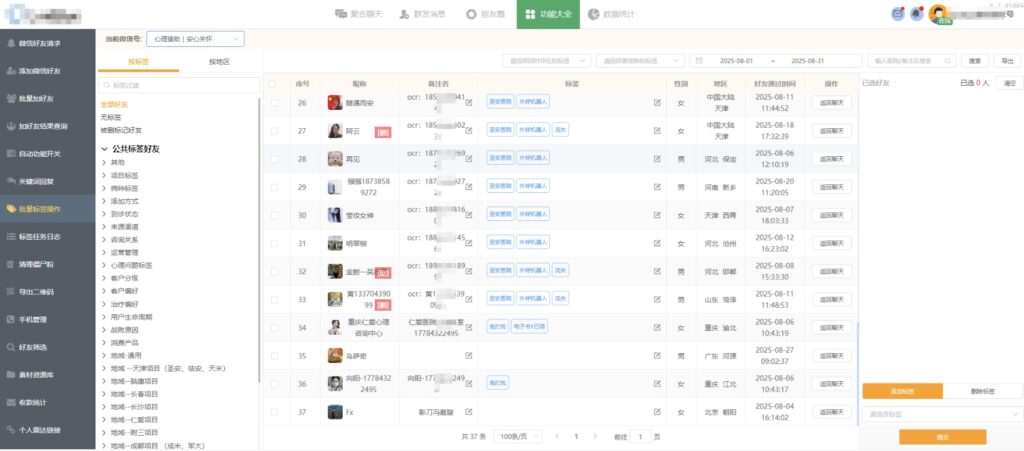This screenshot has width=1024, height=451.
Task: Tick the checkbox for row 26
Action: [x=275, y=102]
